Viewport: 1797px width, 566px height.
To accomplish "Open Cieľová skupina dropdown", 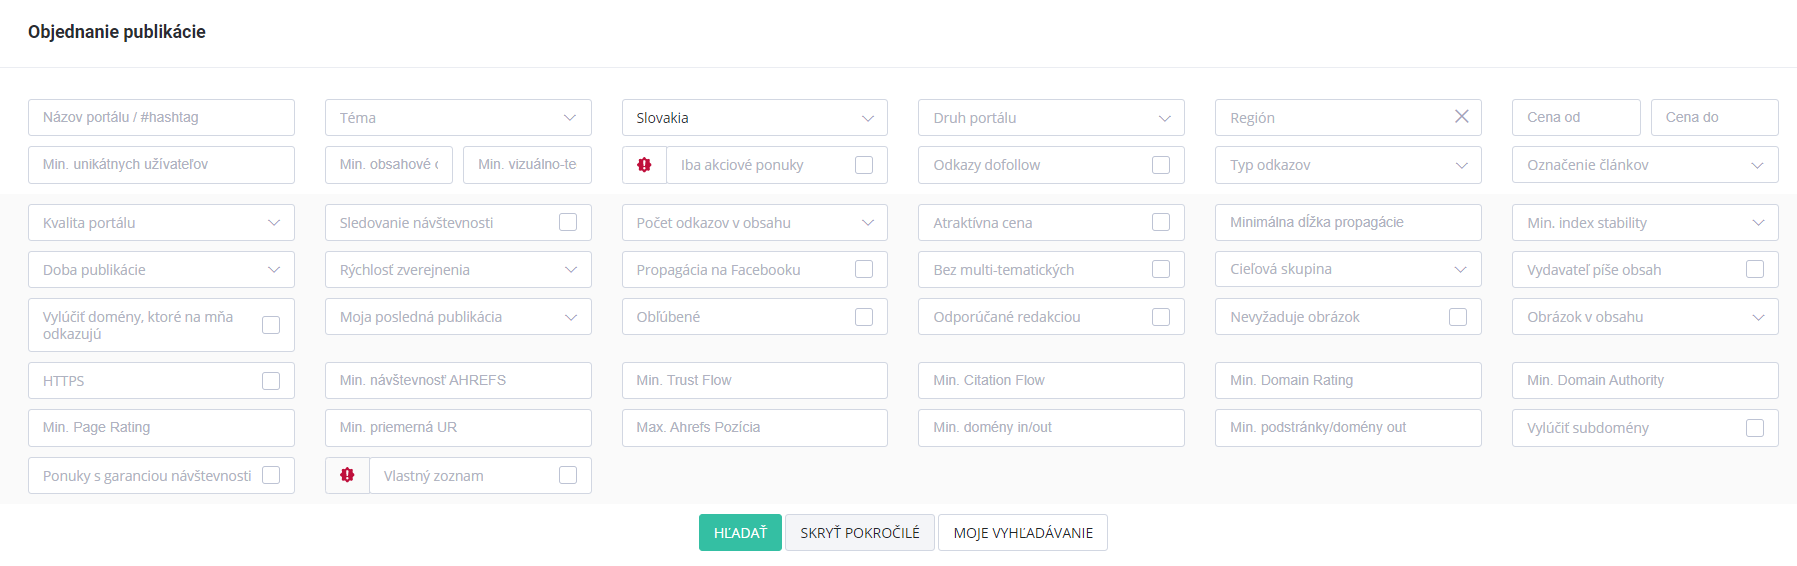I will click(x=1347, y=269).
